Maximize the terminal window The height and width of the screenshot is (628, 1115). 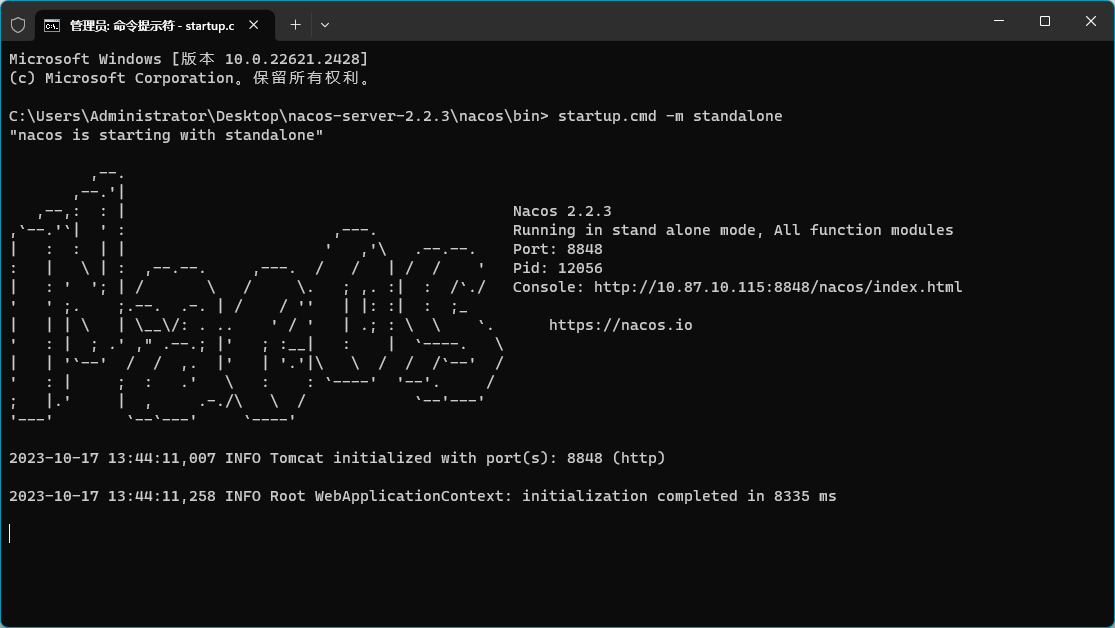pos(1044,21)
